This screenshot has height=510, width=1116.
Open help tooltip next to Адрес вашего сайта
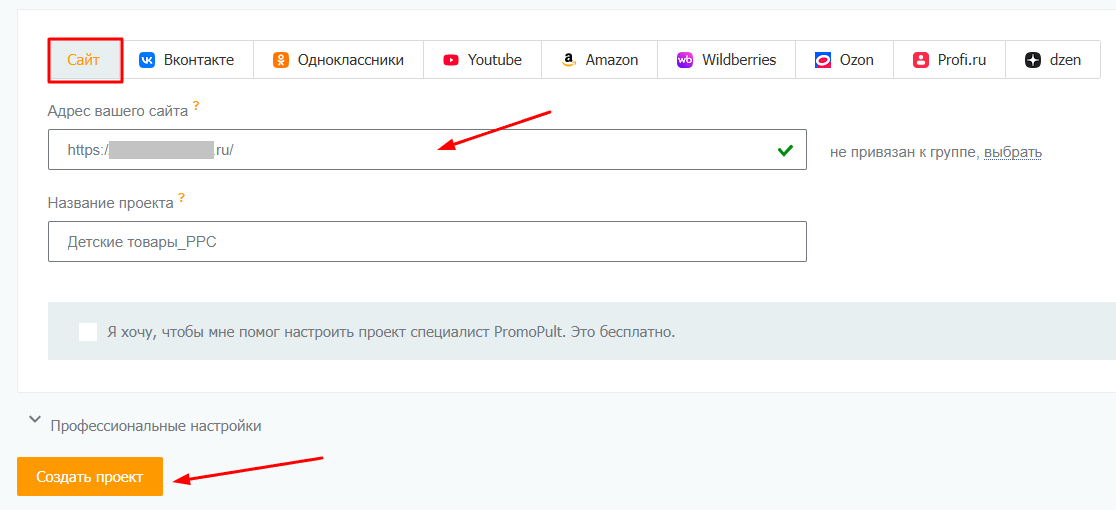click(x=196, y=107)
